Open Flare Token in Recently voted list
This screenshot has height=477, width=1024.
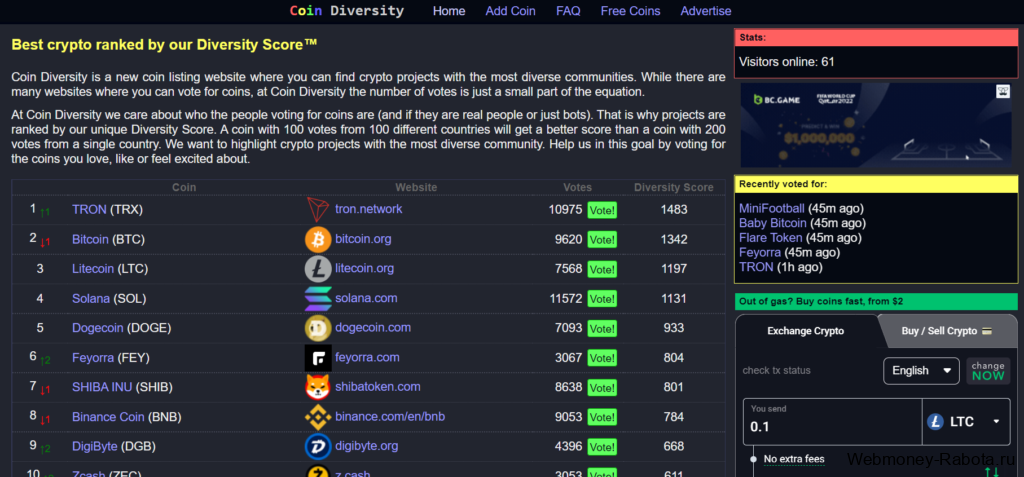771,238
